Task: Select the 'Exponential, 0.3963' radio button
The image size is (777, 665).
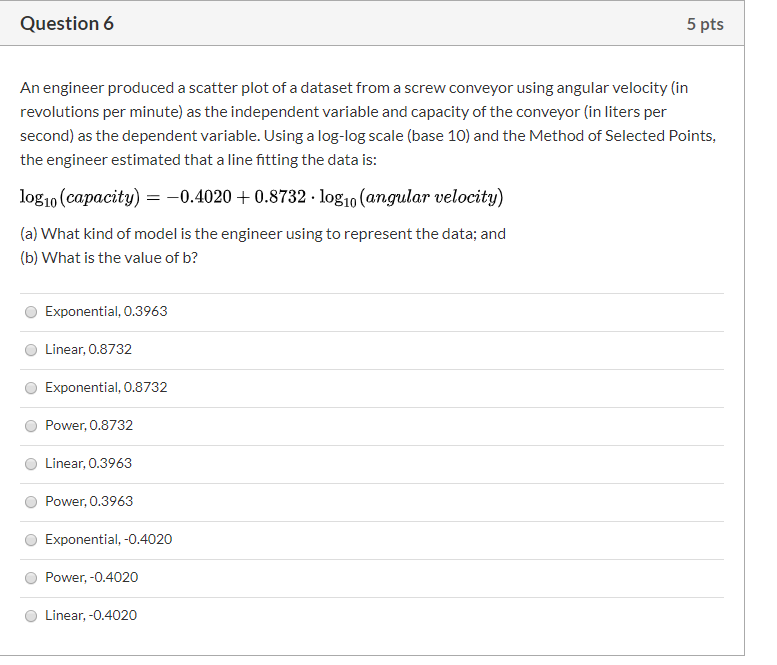Action: coord(31,312)
